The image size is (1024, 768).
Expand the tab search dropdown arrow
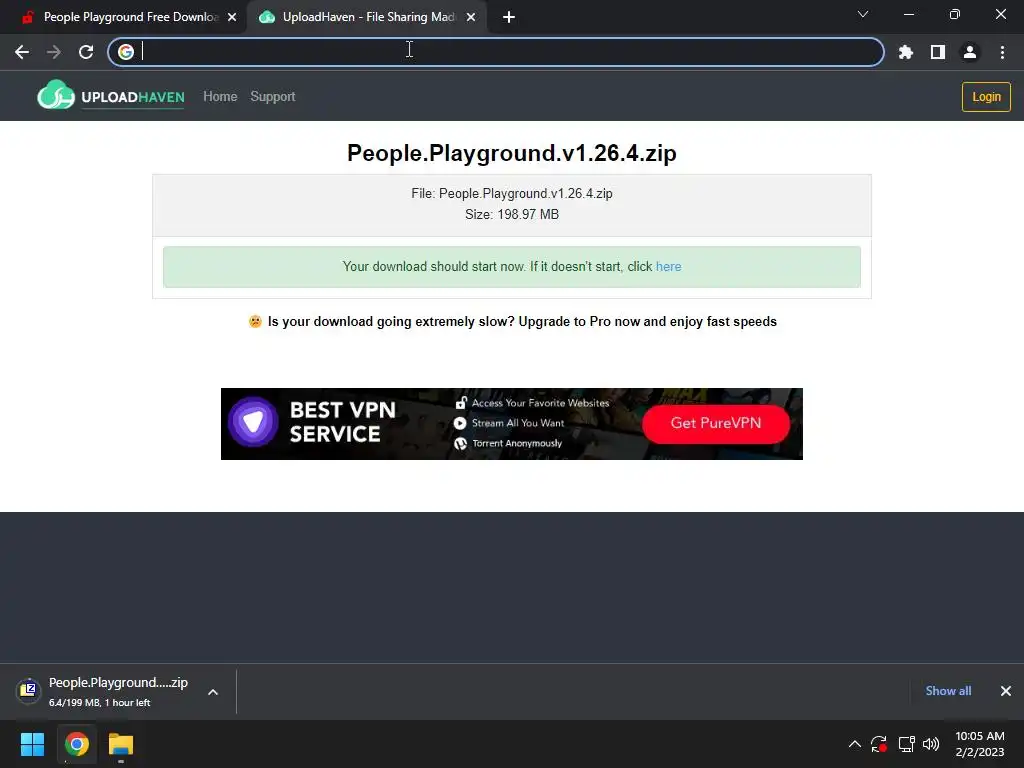[863, 14]
